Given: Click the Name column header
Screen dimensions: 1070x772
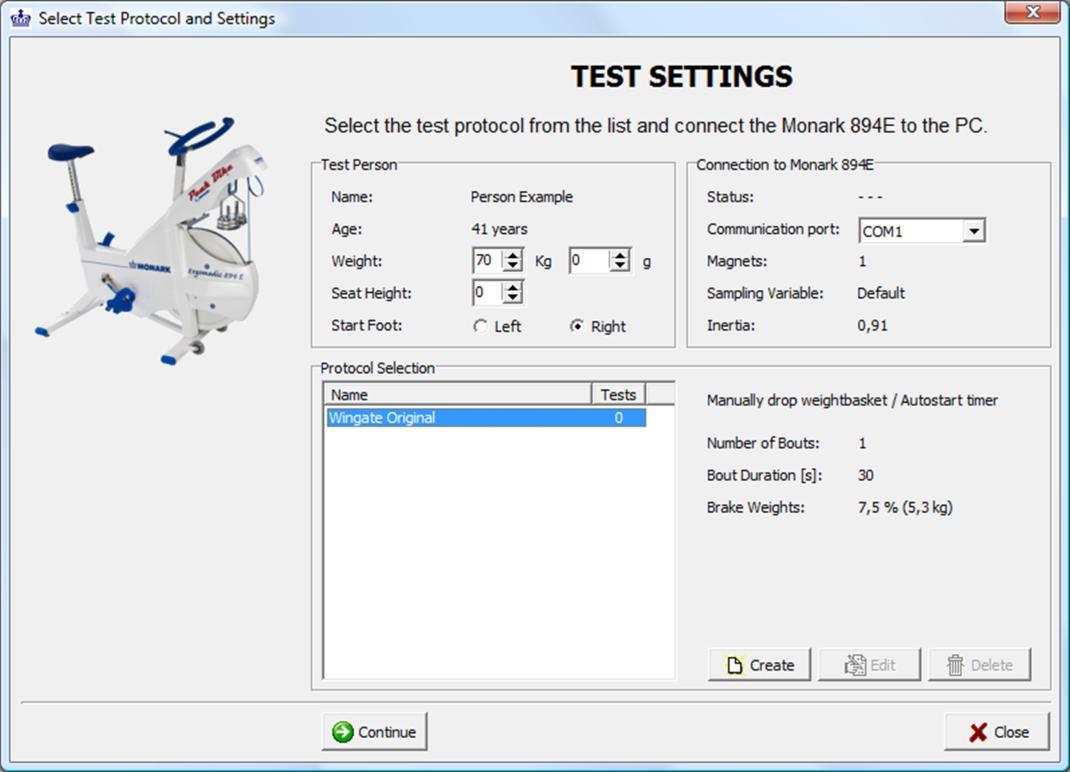Looking at the screenshot, I should click(457, 394).
